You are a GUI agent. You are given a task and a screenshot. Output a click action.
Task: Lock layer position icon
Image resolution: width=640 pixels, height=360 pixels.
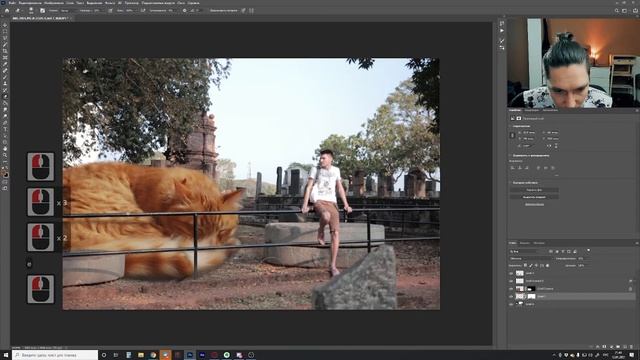click(x=536, y=265)
